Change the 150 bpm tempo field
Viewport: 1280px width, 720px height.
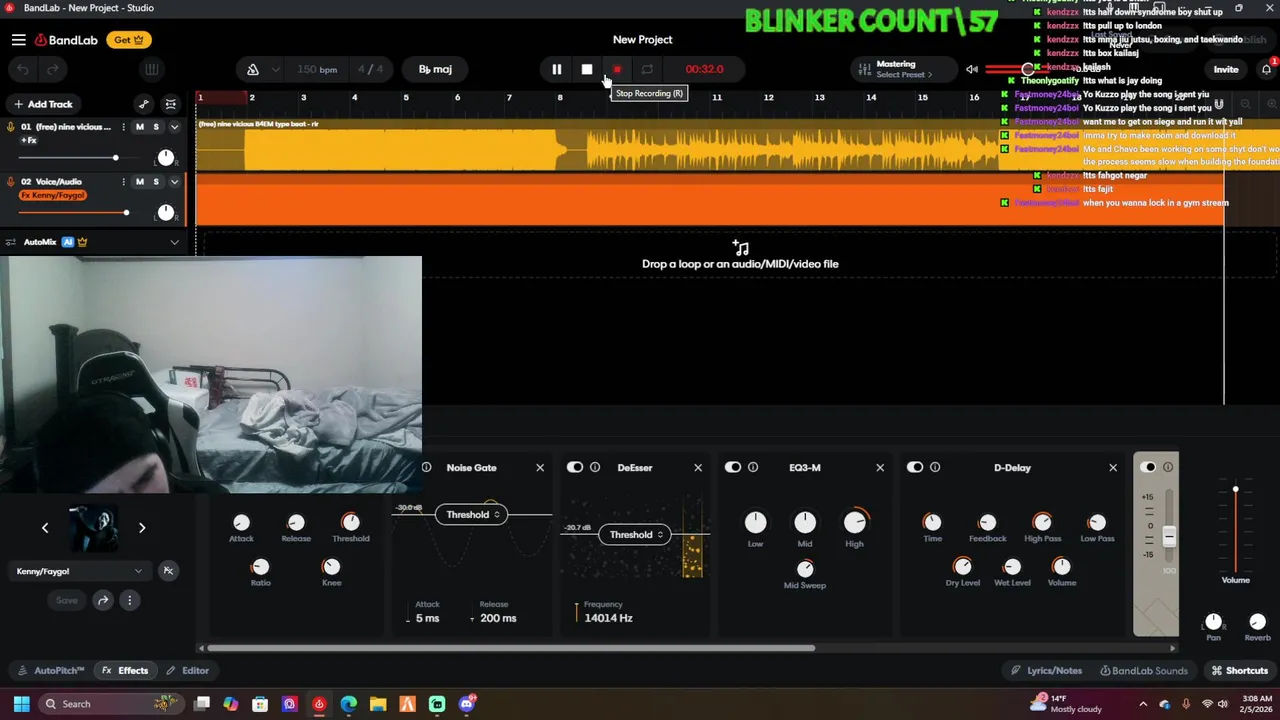(x=317, y=70)
